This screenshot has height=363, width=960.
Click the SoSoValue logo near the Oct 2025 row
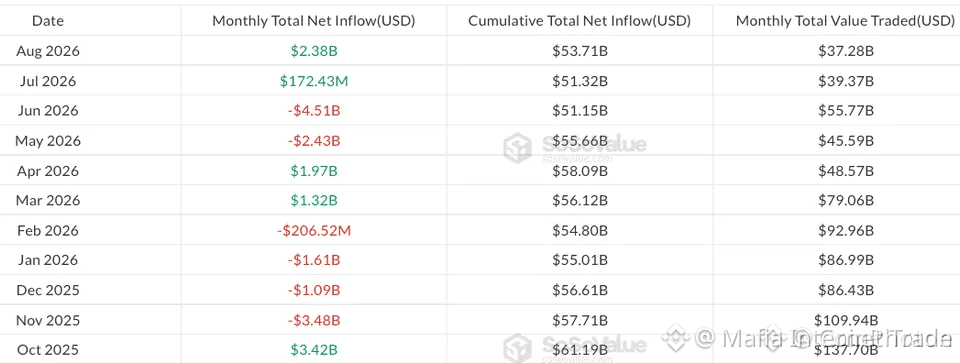(574, 348)
